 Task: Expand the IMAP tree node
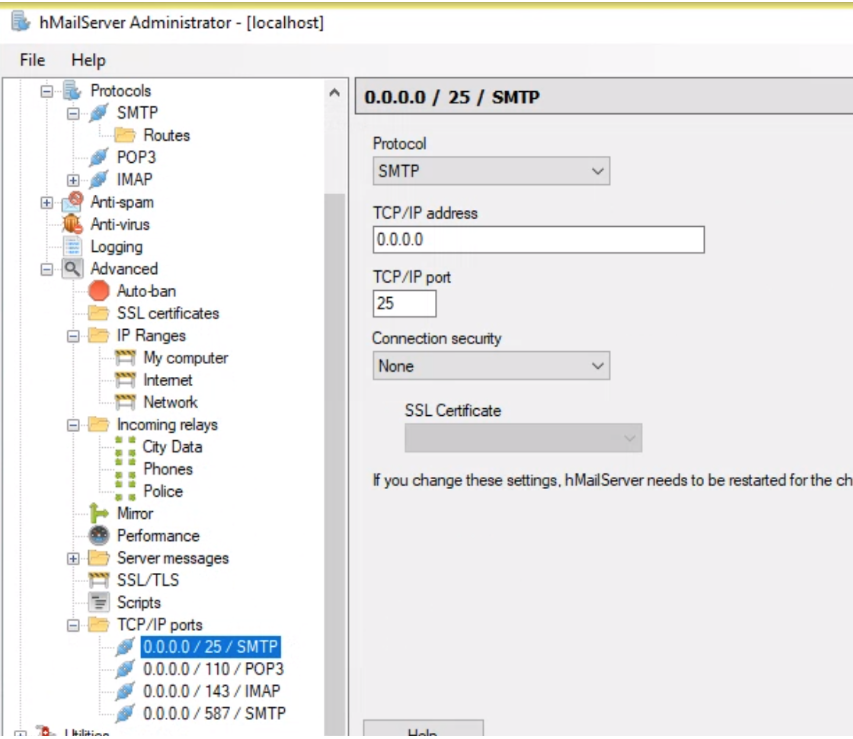pos(73,180)
